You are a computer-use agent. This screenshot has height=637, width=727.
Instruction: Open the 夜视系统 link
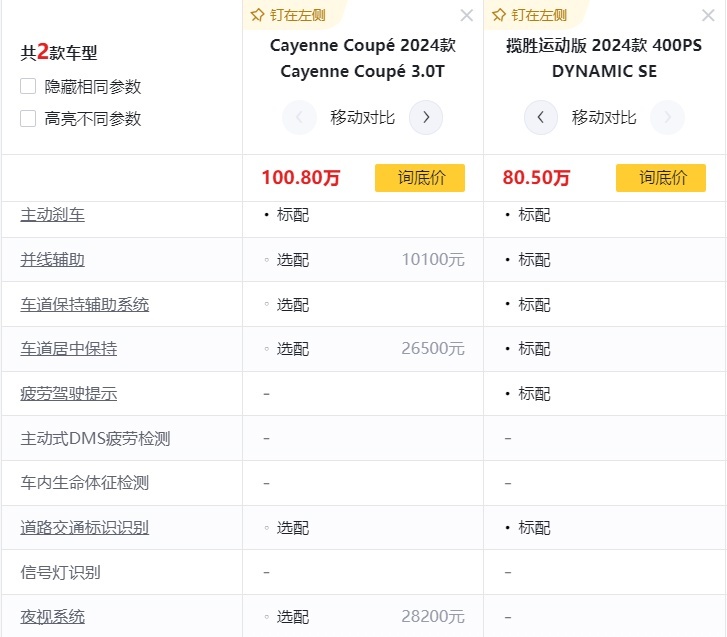click(x=52, y=617)
